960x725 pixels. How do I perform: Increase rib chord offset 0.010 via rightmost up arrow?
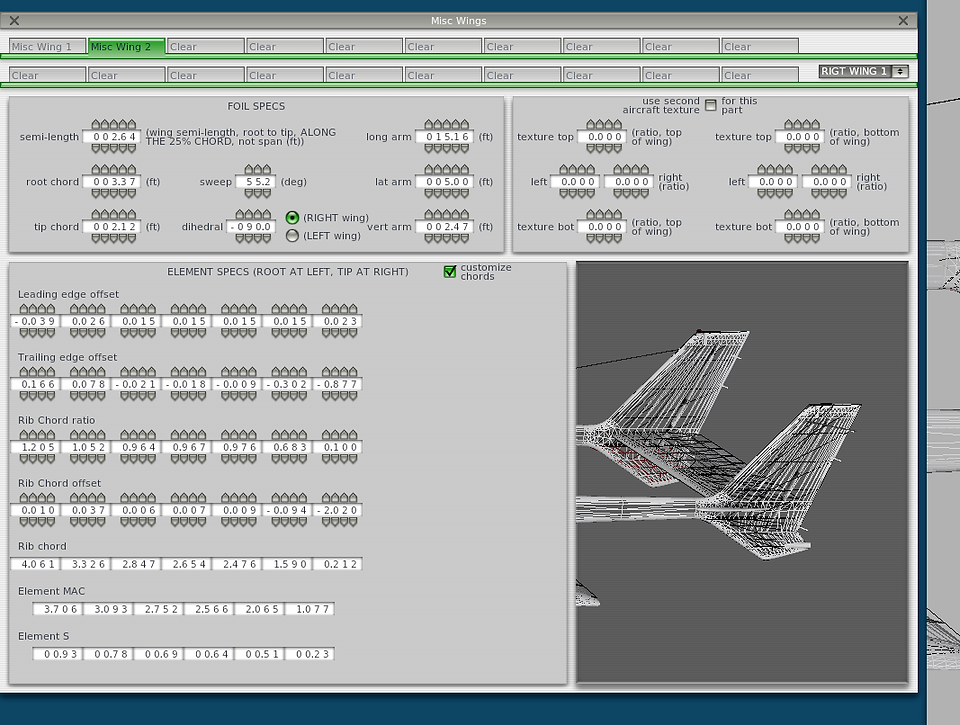50,498
